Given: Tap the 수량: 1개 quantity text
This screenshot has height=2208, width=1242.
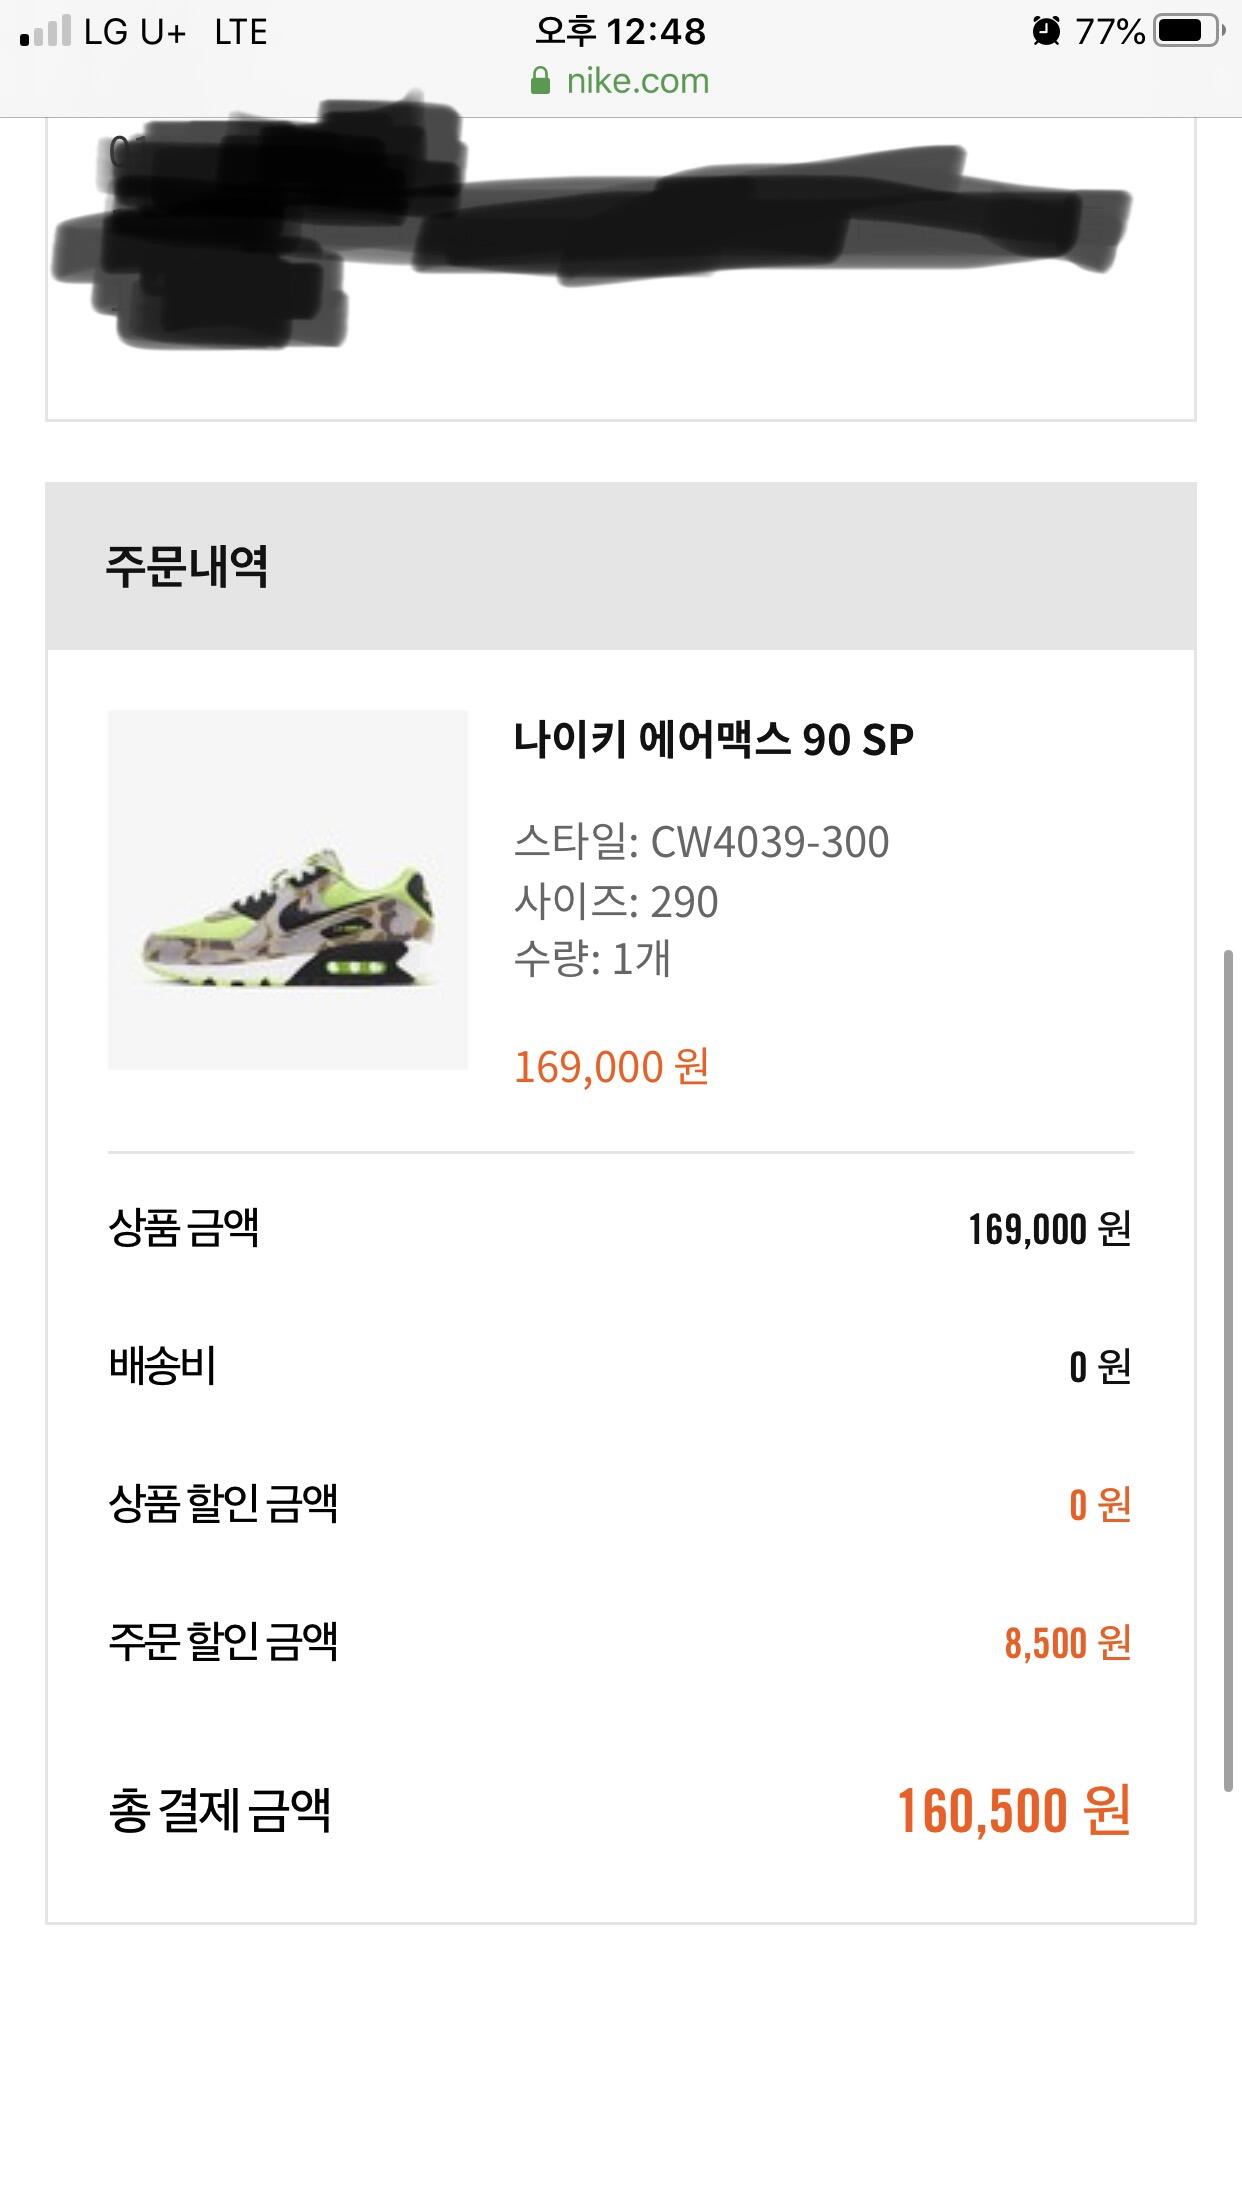Looking at the screenshot, I should click(592, 959).
